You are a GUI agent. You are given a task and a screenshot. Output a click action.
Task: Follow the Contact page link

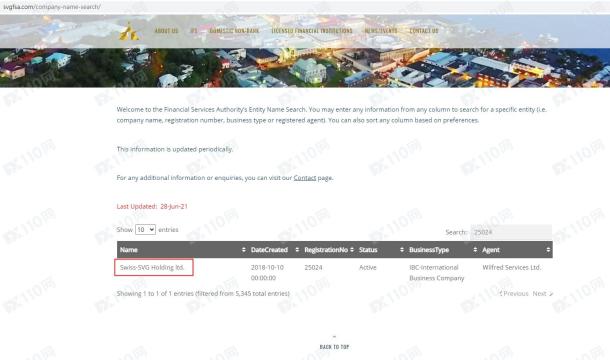point(305,178)
